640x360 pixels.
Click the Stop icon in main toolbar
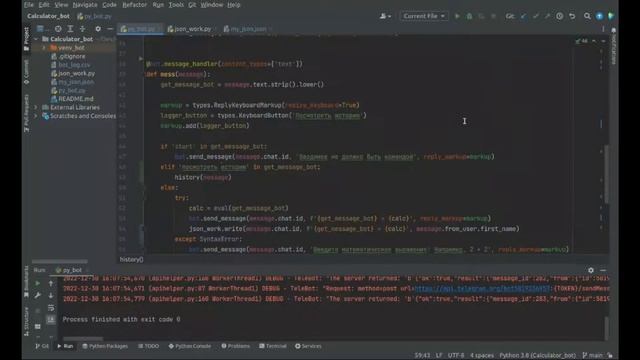coord(493,16)
